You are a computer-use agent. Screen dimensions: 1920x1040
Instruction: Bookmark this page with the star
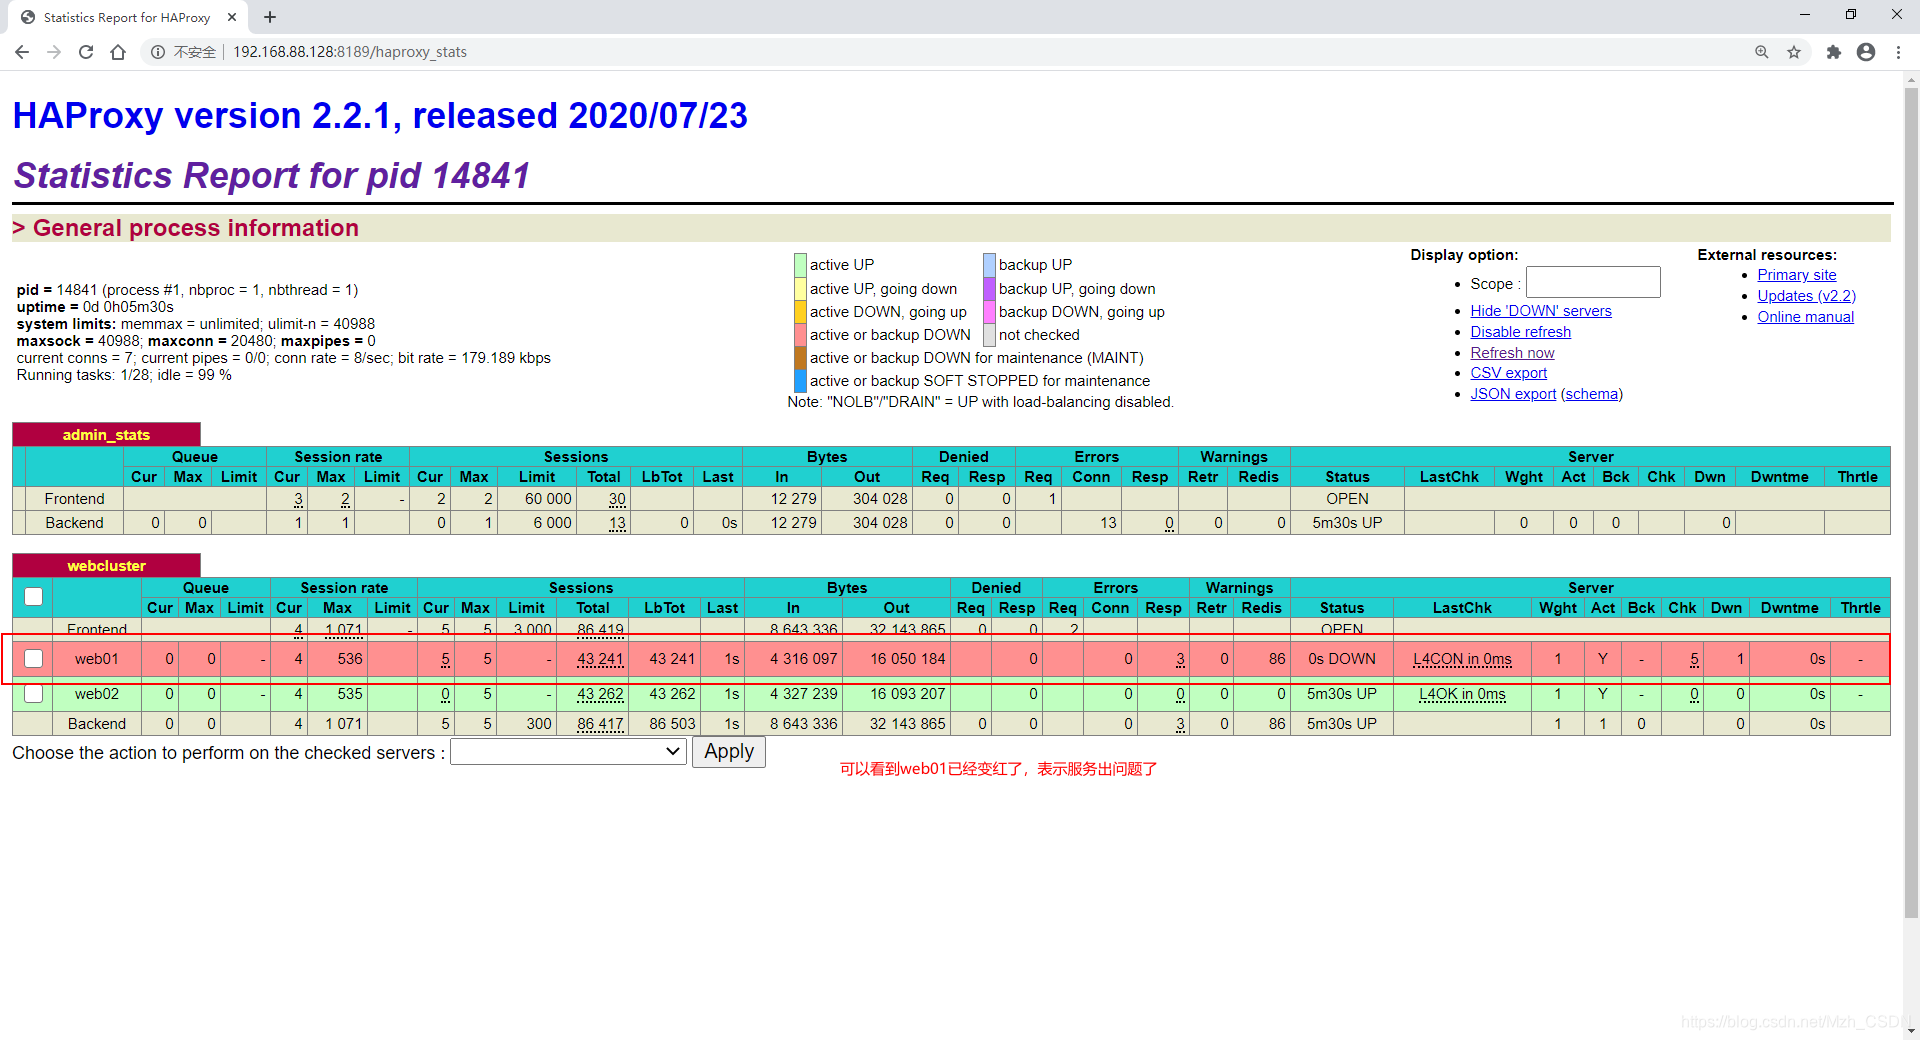click(1794, 52)
